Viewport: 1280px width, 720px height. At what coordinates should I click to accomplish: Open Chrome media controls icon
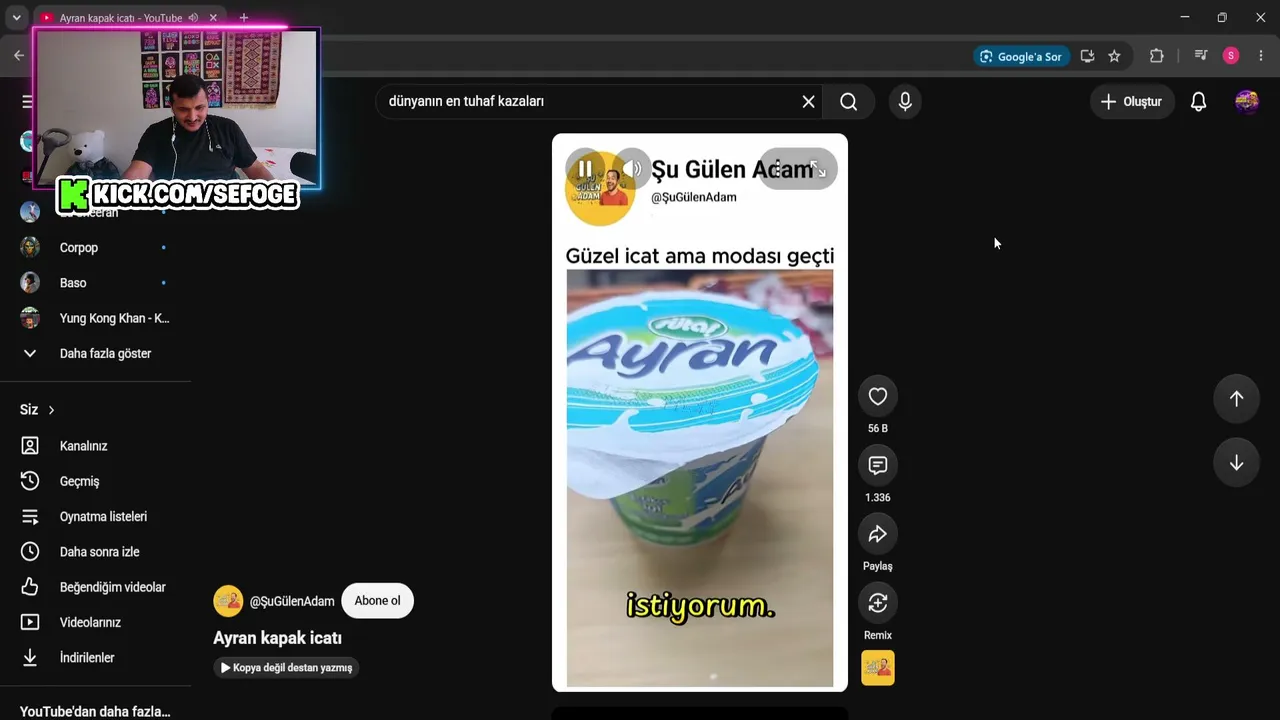(1201, 56)
